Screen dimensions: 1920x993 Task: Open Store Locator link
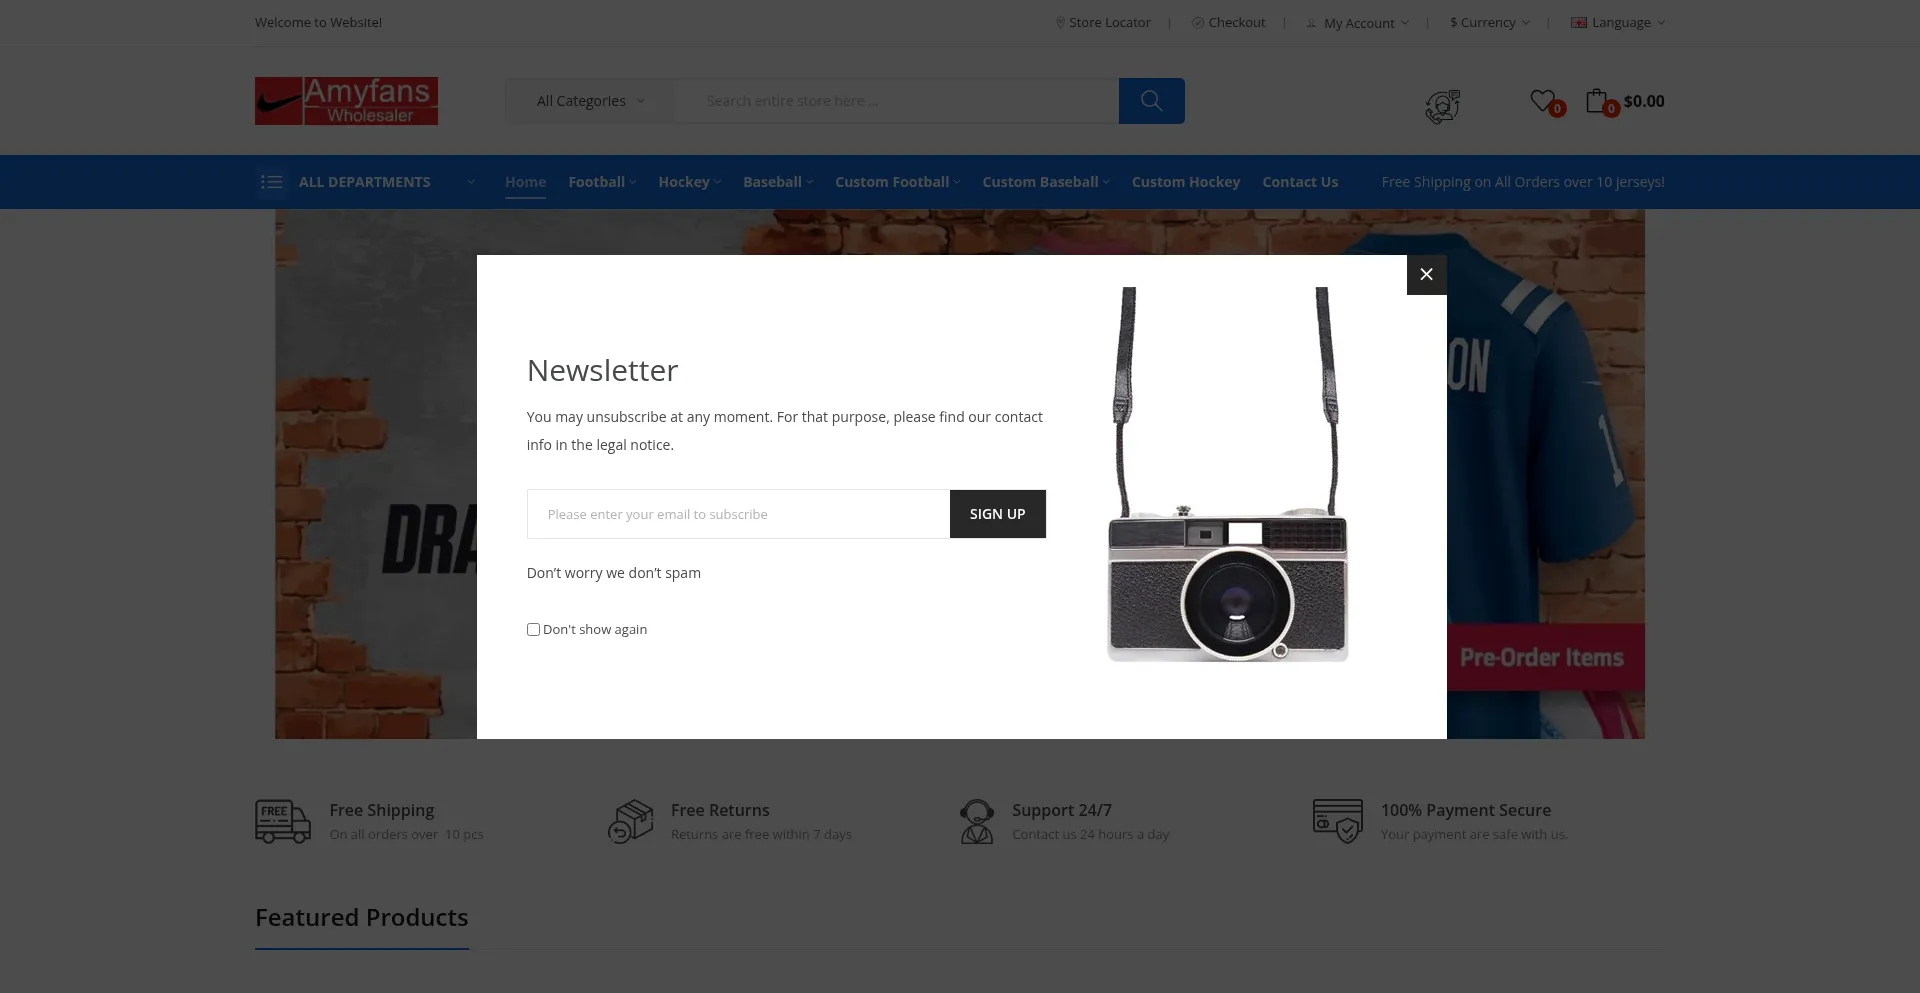(1103, 22)
